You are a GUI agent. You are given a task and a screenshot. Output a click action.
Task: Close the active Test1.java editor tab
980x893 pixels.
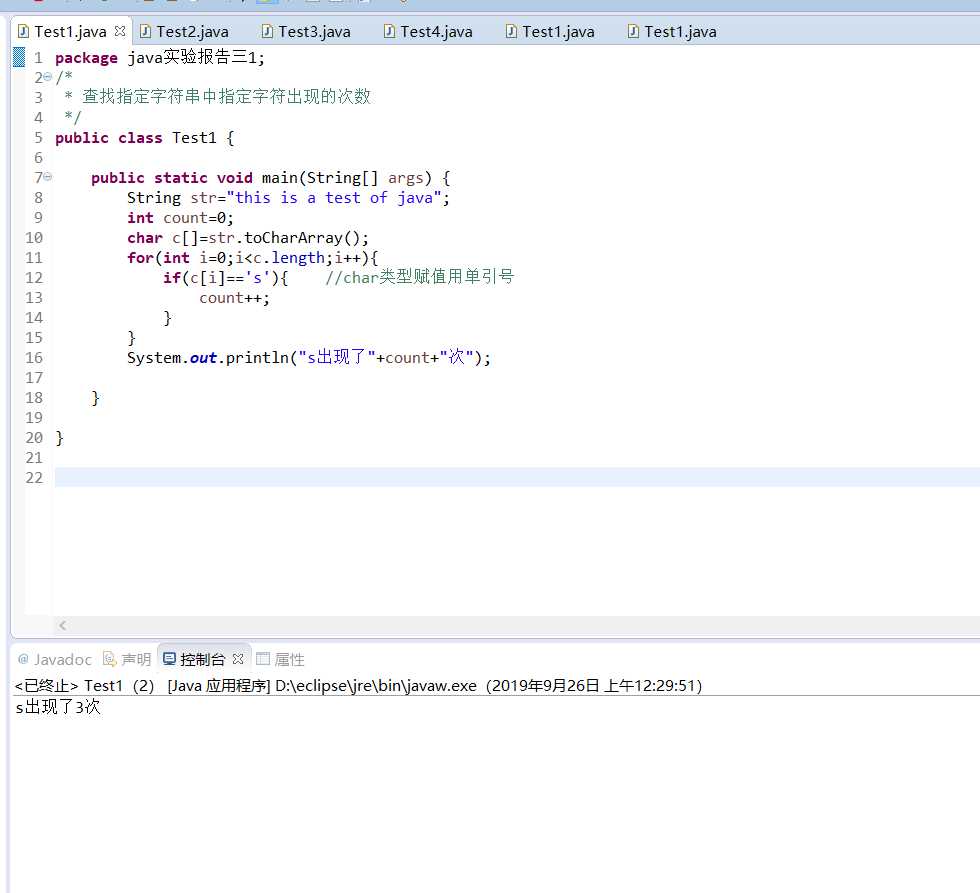click(120, 31)
